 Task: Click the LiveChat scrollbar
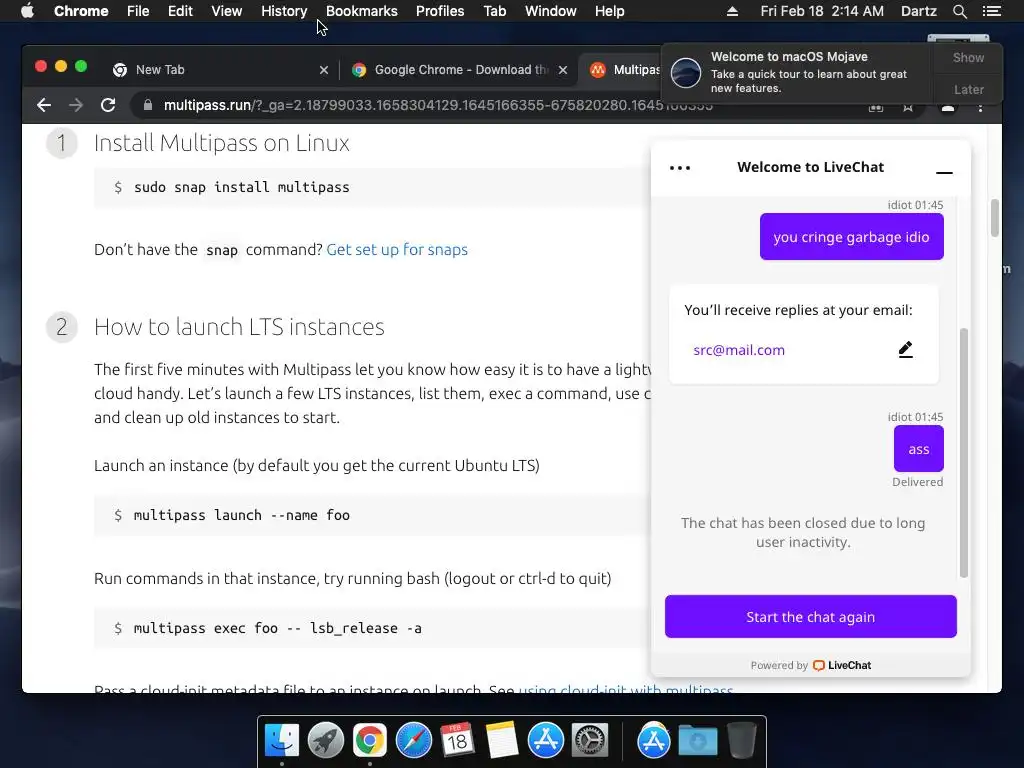(x=963, y=453)
